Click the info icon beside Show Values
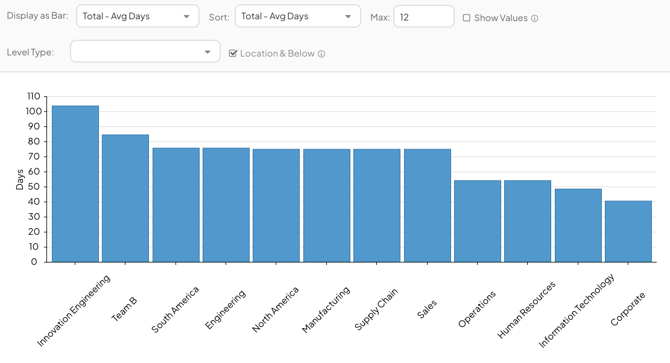Image resolution: width=670 pixels, height=363 pixels. coord(534,18)
